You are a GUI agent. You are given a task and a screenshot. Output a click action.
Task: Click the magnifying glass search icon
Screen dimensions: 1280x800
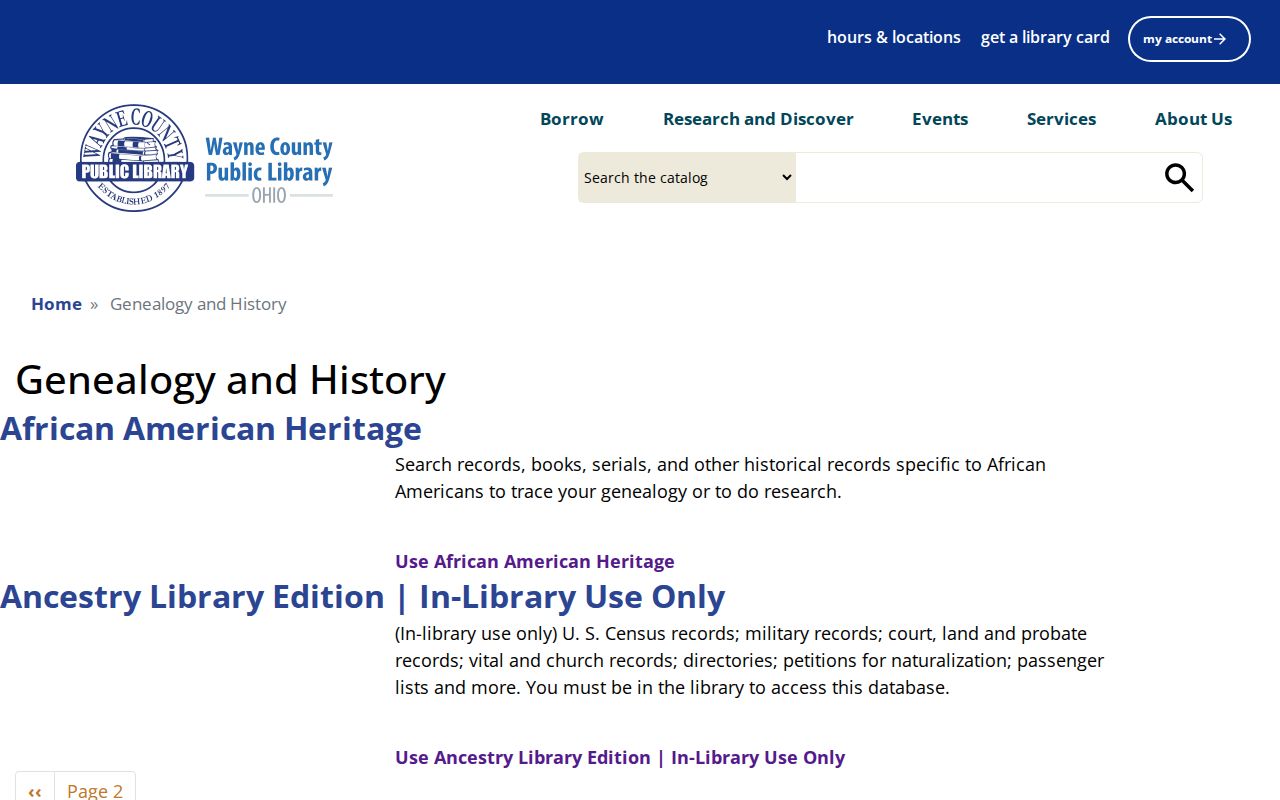click(1179, 178)
